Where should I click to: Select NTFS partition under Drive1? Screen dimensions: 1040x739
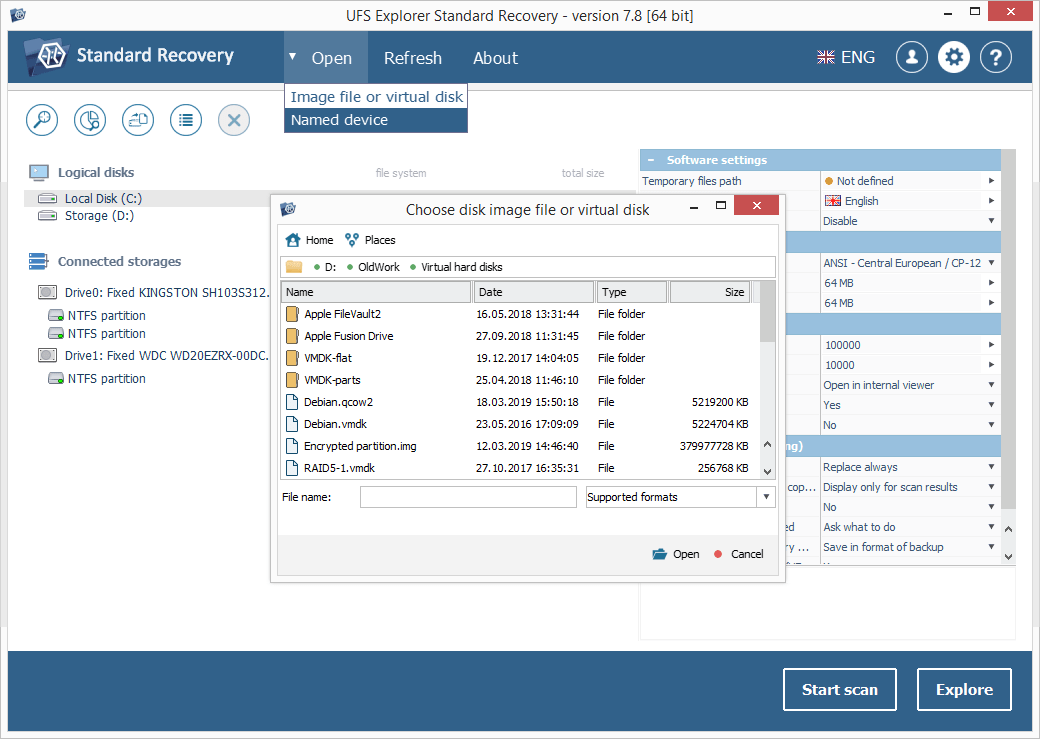tap(106, 378)
